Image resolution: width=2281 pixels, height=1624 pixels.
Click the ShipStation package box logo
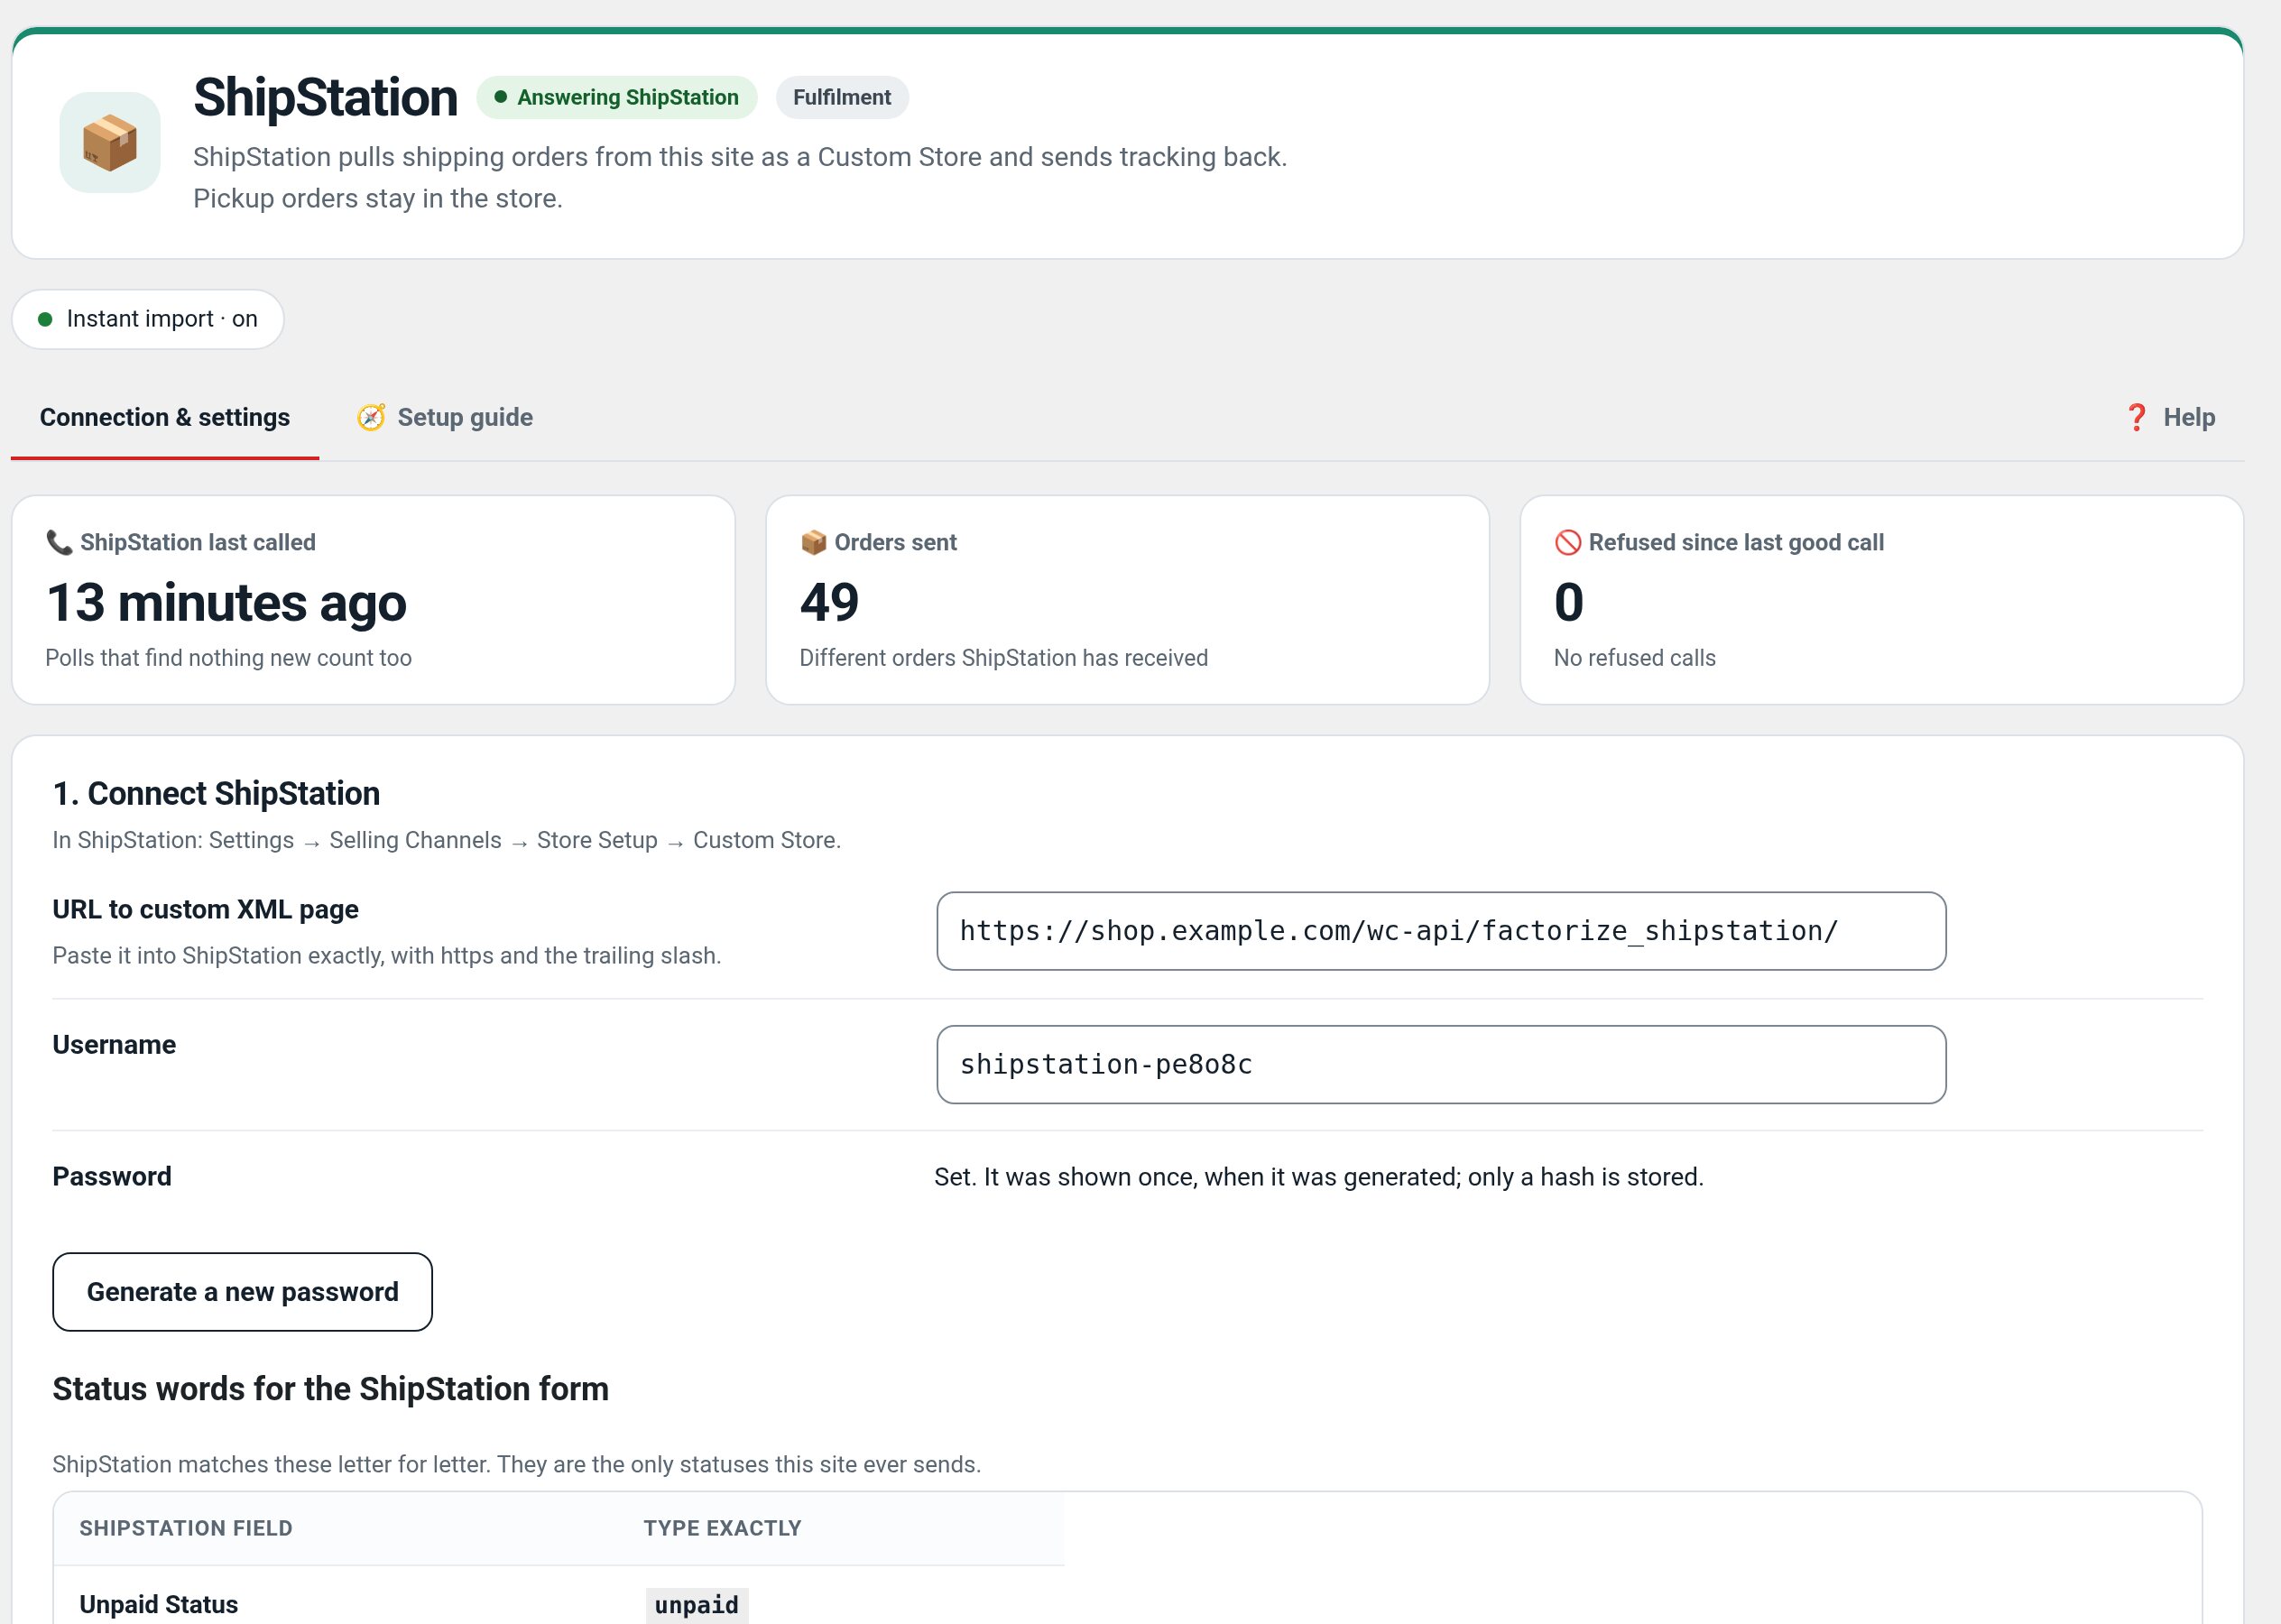coord(110,142)
